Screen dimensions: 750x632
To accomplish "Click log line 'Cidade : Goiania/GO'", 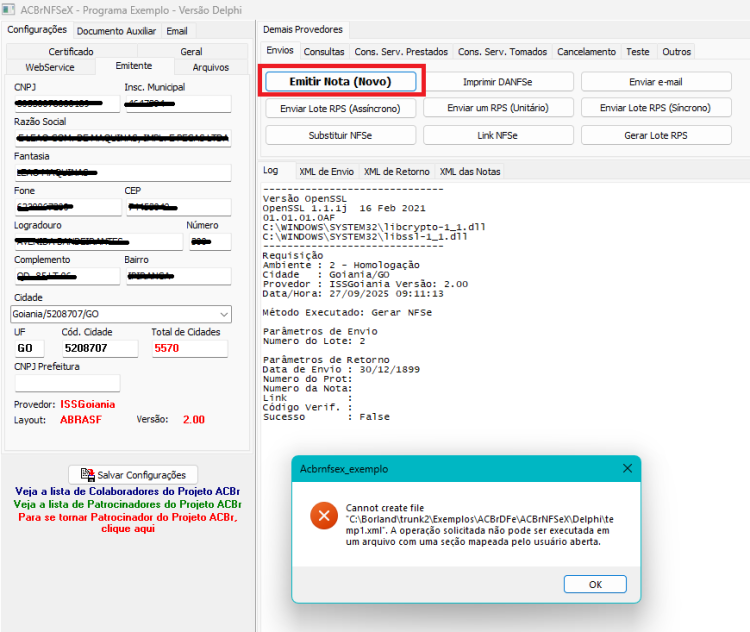I will (326, 275).
